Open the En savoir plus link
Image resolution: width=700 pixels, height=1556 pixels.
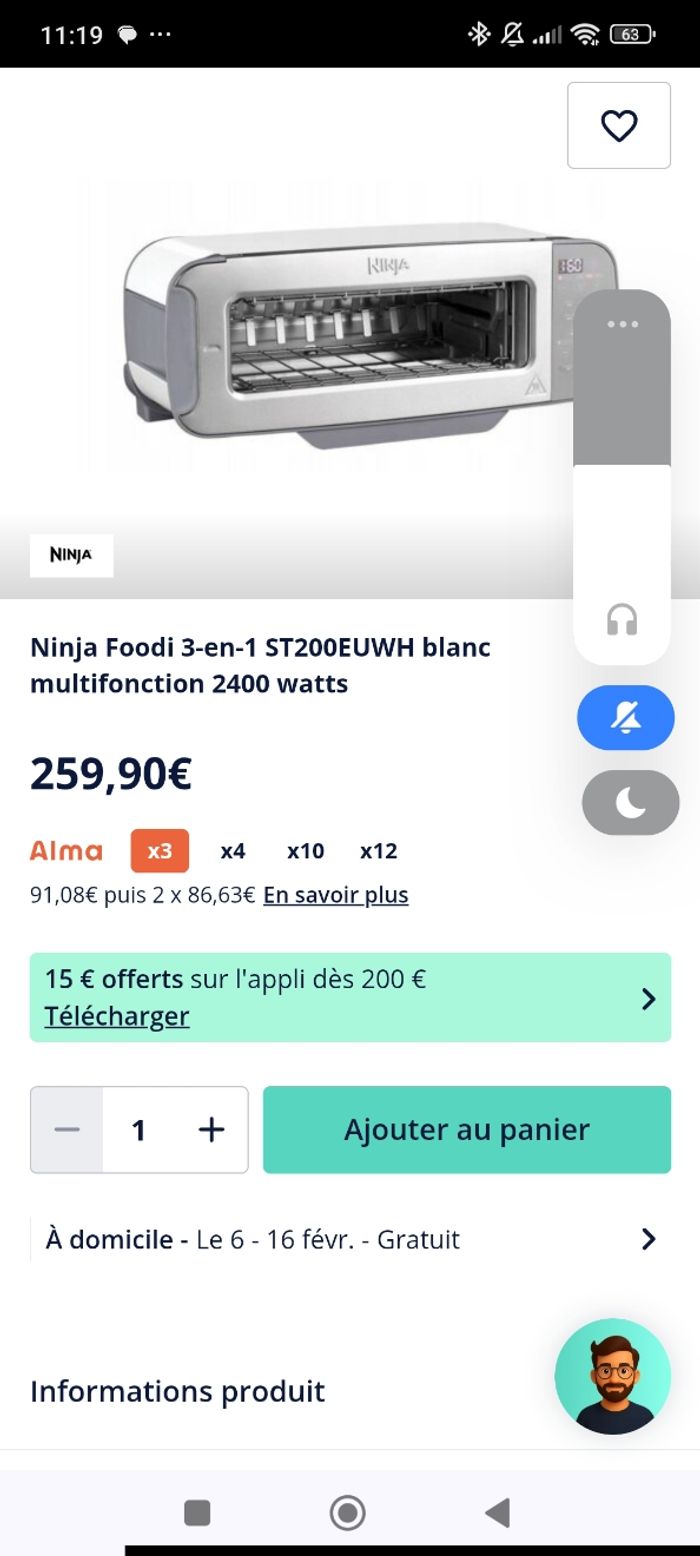pyautogui.click(x=336, y=895)
